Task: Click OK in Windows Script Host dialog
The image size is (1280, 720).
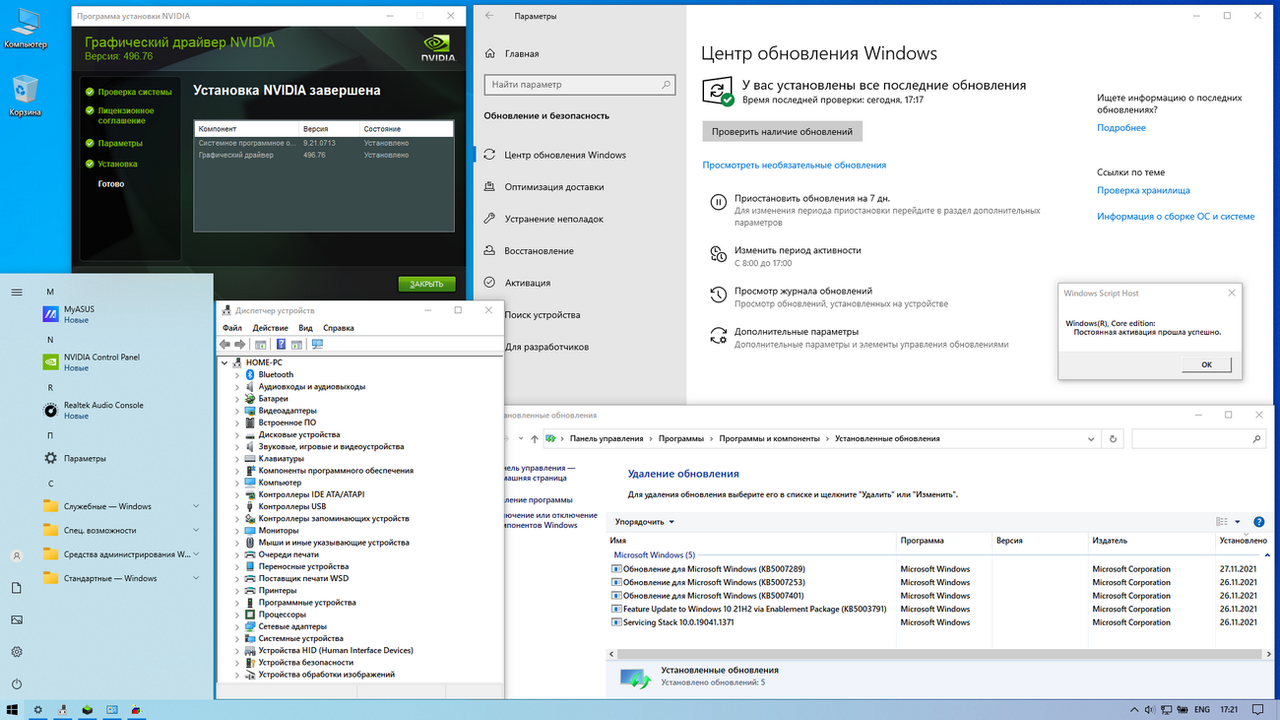Action: click(1206, 364)
